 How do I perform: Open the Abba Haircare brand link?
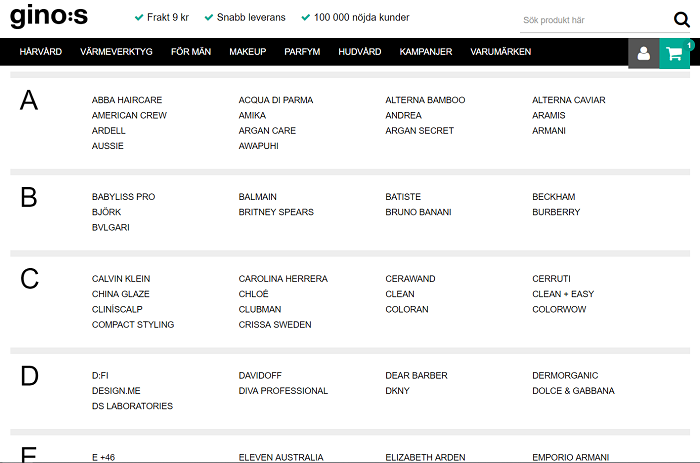127,100
